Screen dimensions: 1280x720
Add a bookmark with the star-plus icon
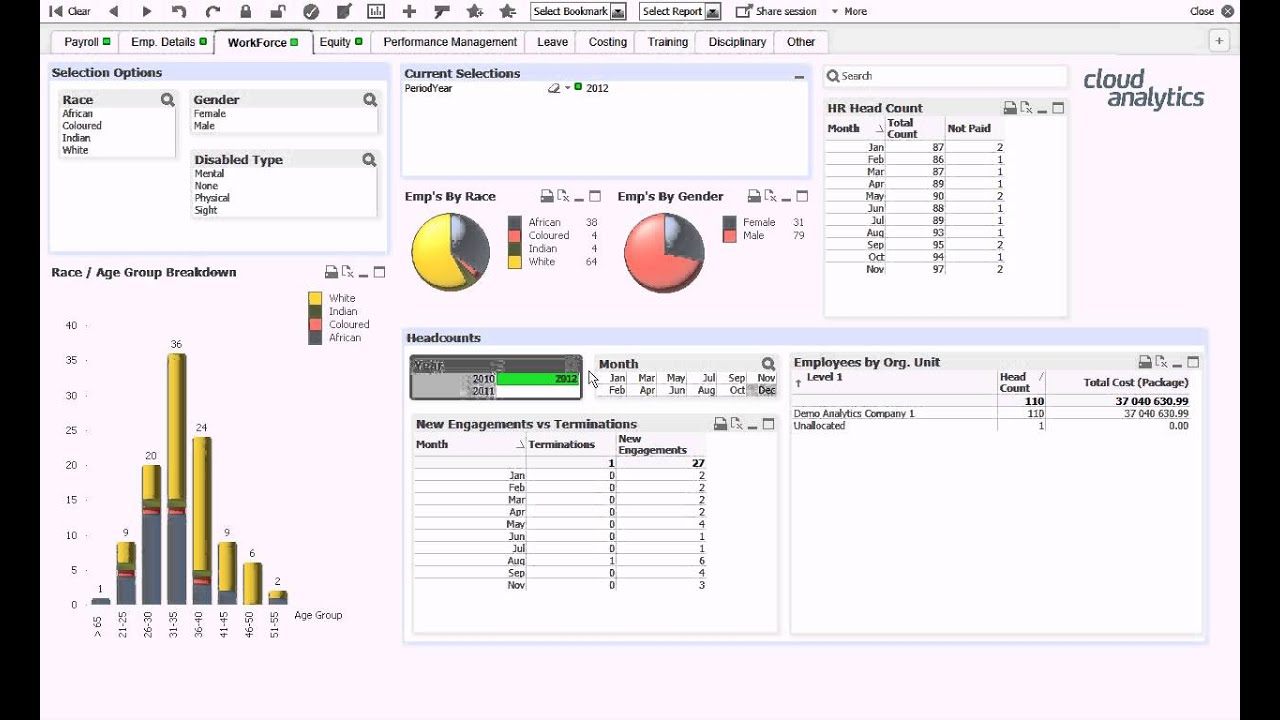coord(474,11)
